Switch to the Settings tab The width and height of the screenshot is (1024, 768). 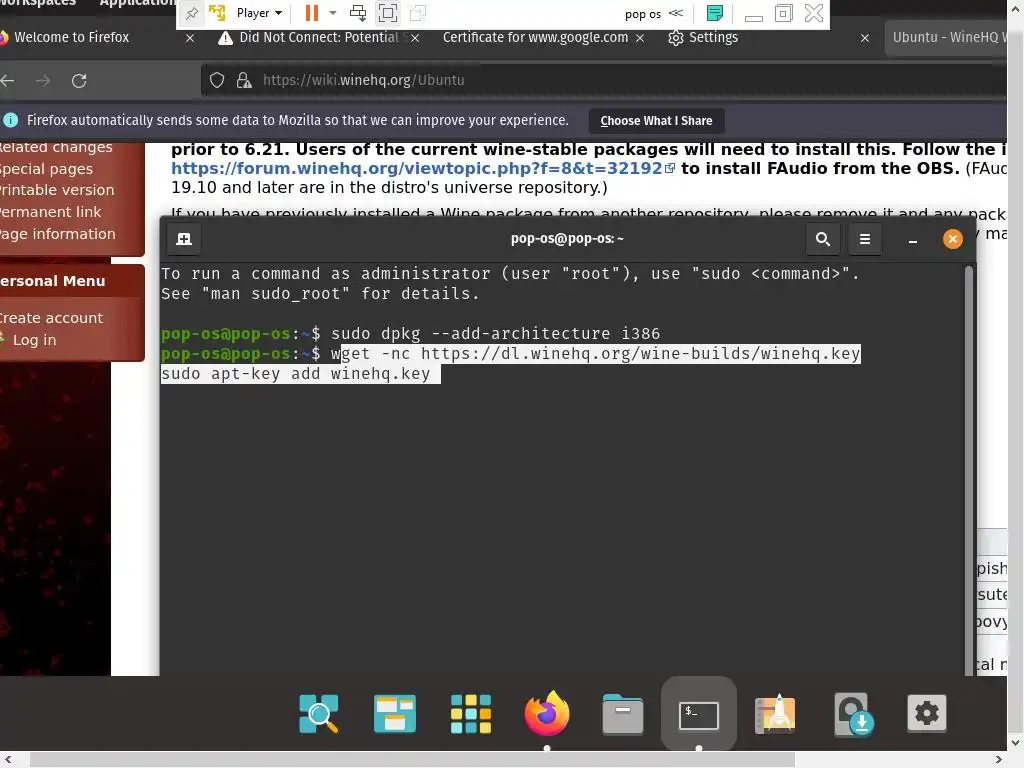(x=713, y=37)
